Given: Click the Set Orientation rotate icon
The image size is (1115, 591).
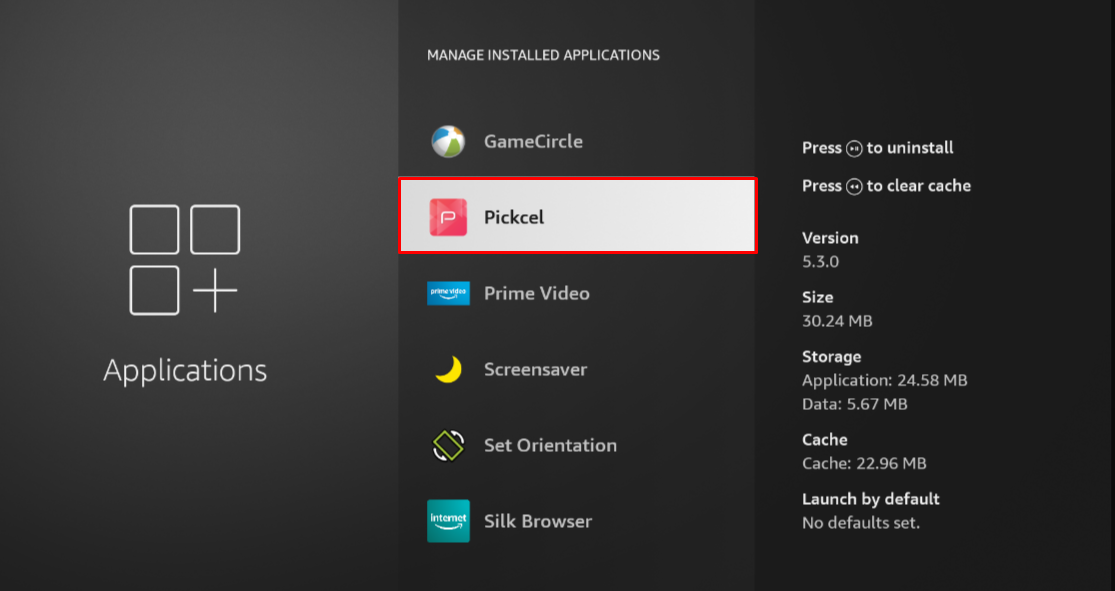Looking at the screenshot, I should (x=448, y=445).
